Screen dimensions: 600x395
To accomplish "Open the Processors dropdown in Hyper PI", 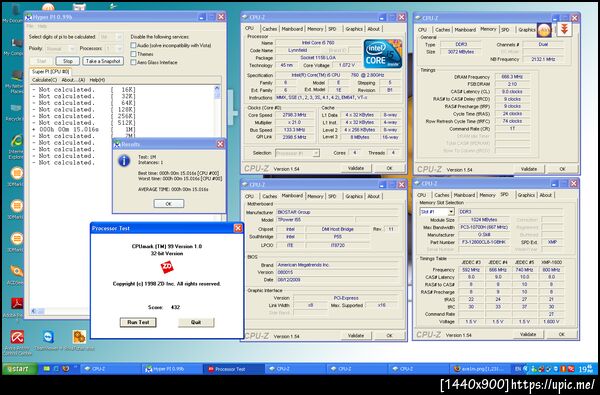I will click(x=114, y=49).
